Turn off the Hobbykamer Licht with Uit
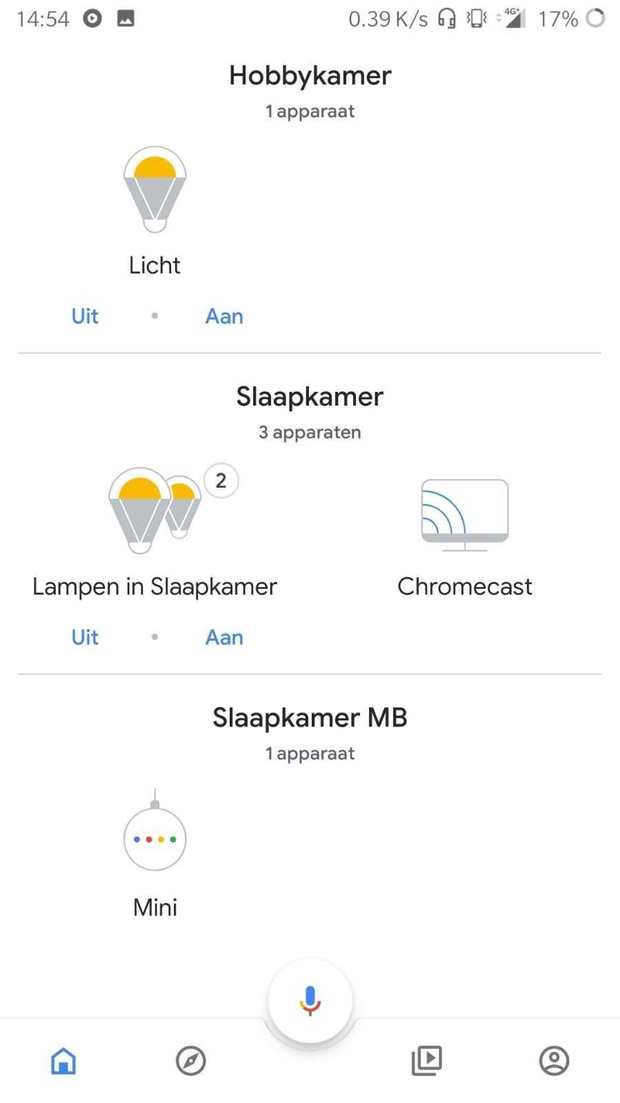Screen dimensions: 620x1103 pyautogui.click(x=85, y=317)
